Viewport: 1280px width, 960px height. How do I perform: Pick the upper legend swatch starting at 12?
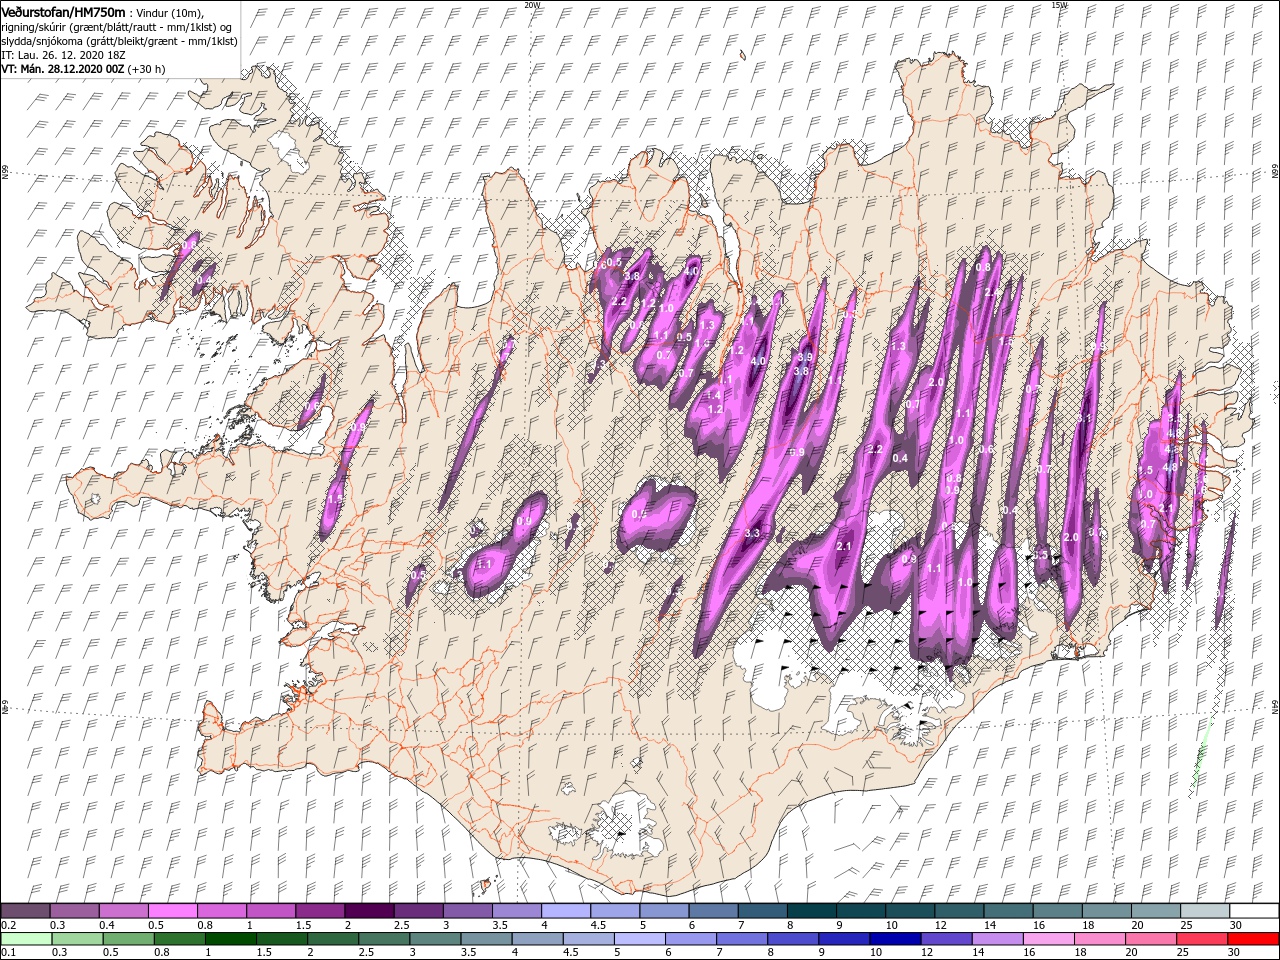click(957, 911)
